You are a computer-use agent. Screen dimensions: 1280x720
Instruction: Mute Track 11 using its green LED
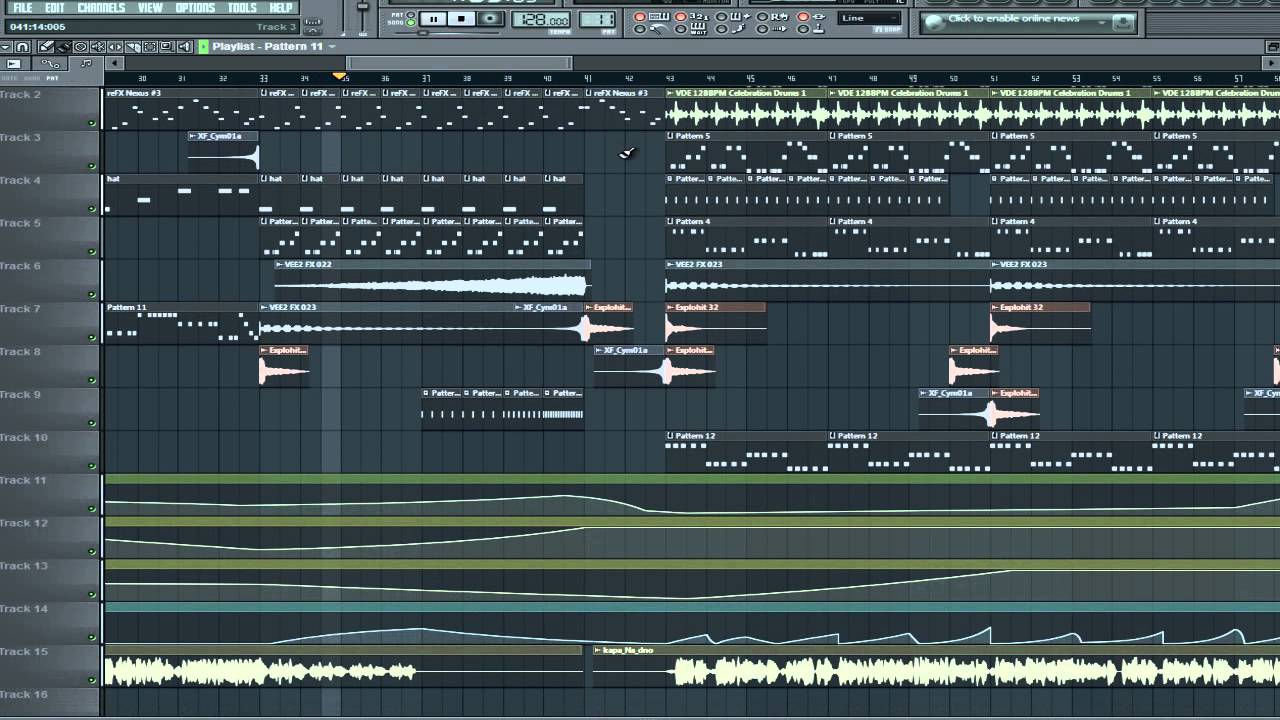(92, 509)
